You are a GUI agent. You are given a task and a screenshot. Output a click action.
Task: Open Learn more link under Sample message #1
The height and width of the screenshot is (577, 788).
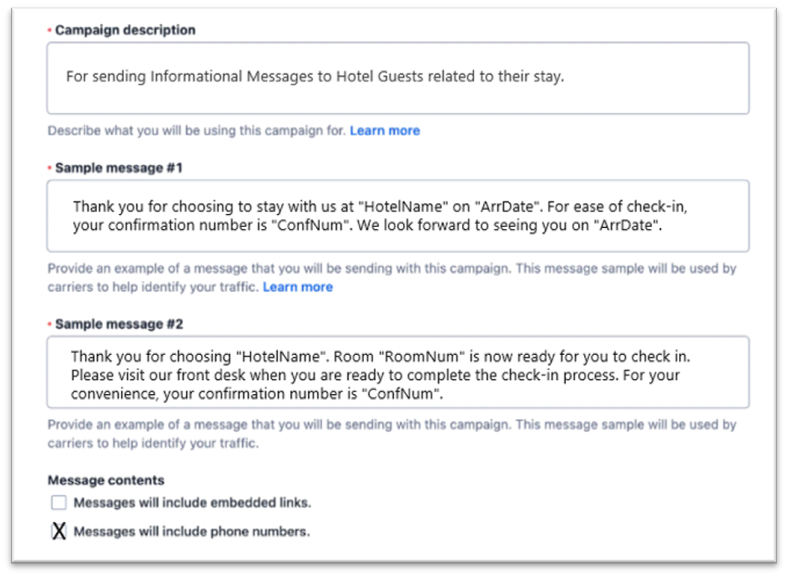tap(297, 287)
